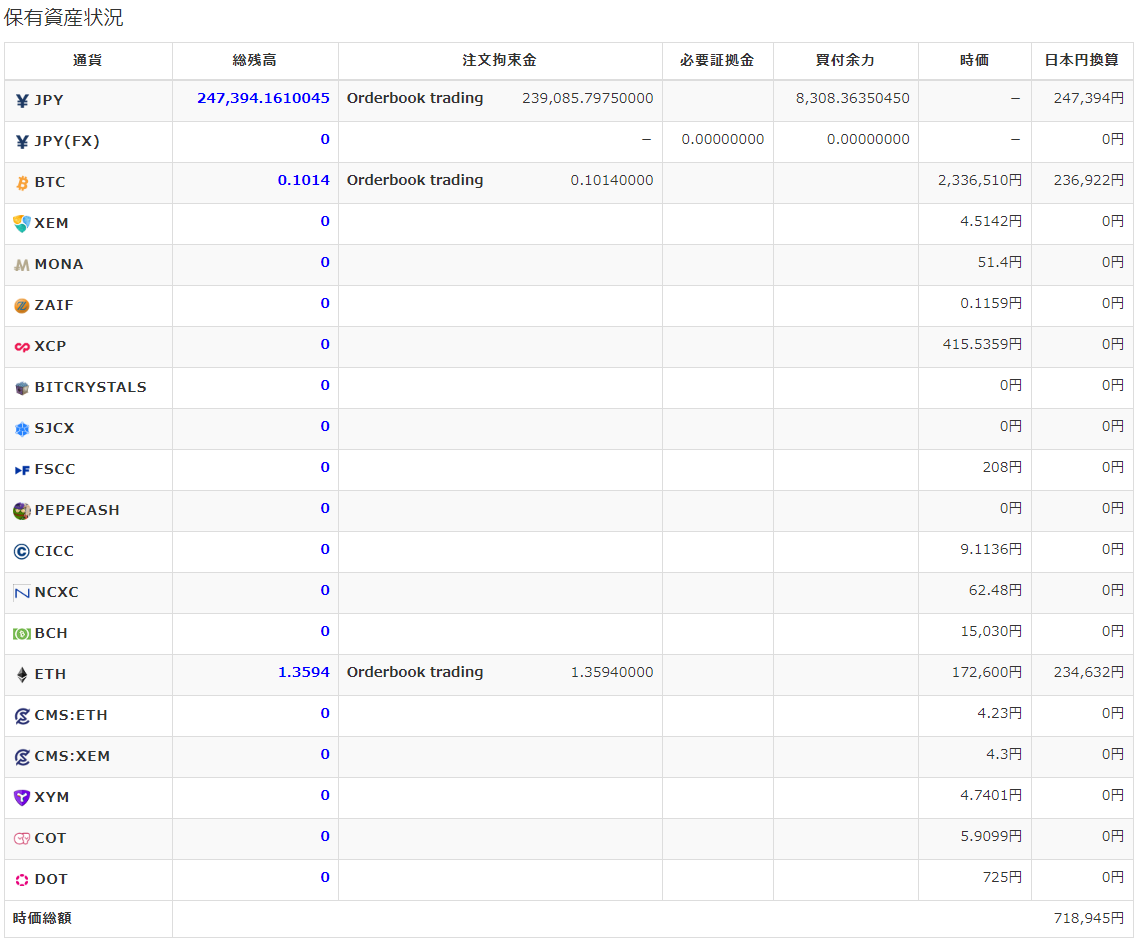Image resolution: width=1142 pixels, height=939 pixels.
Task: Click the BCH Bitcoin Cash icon
Action: point(22,634)
